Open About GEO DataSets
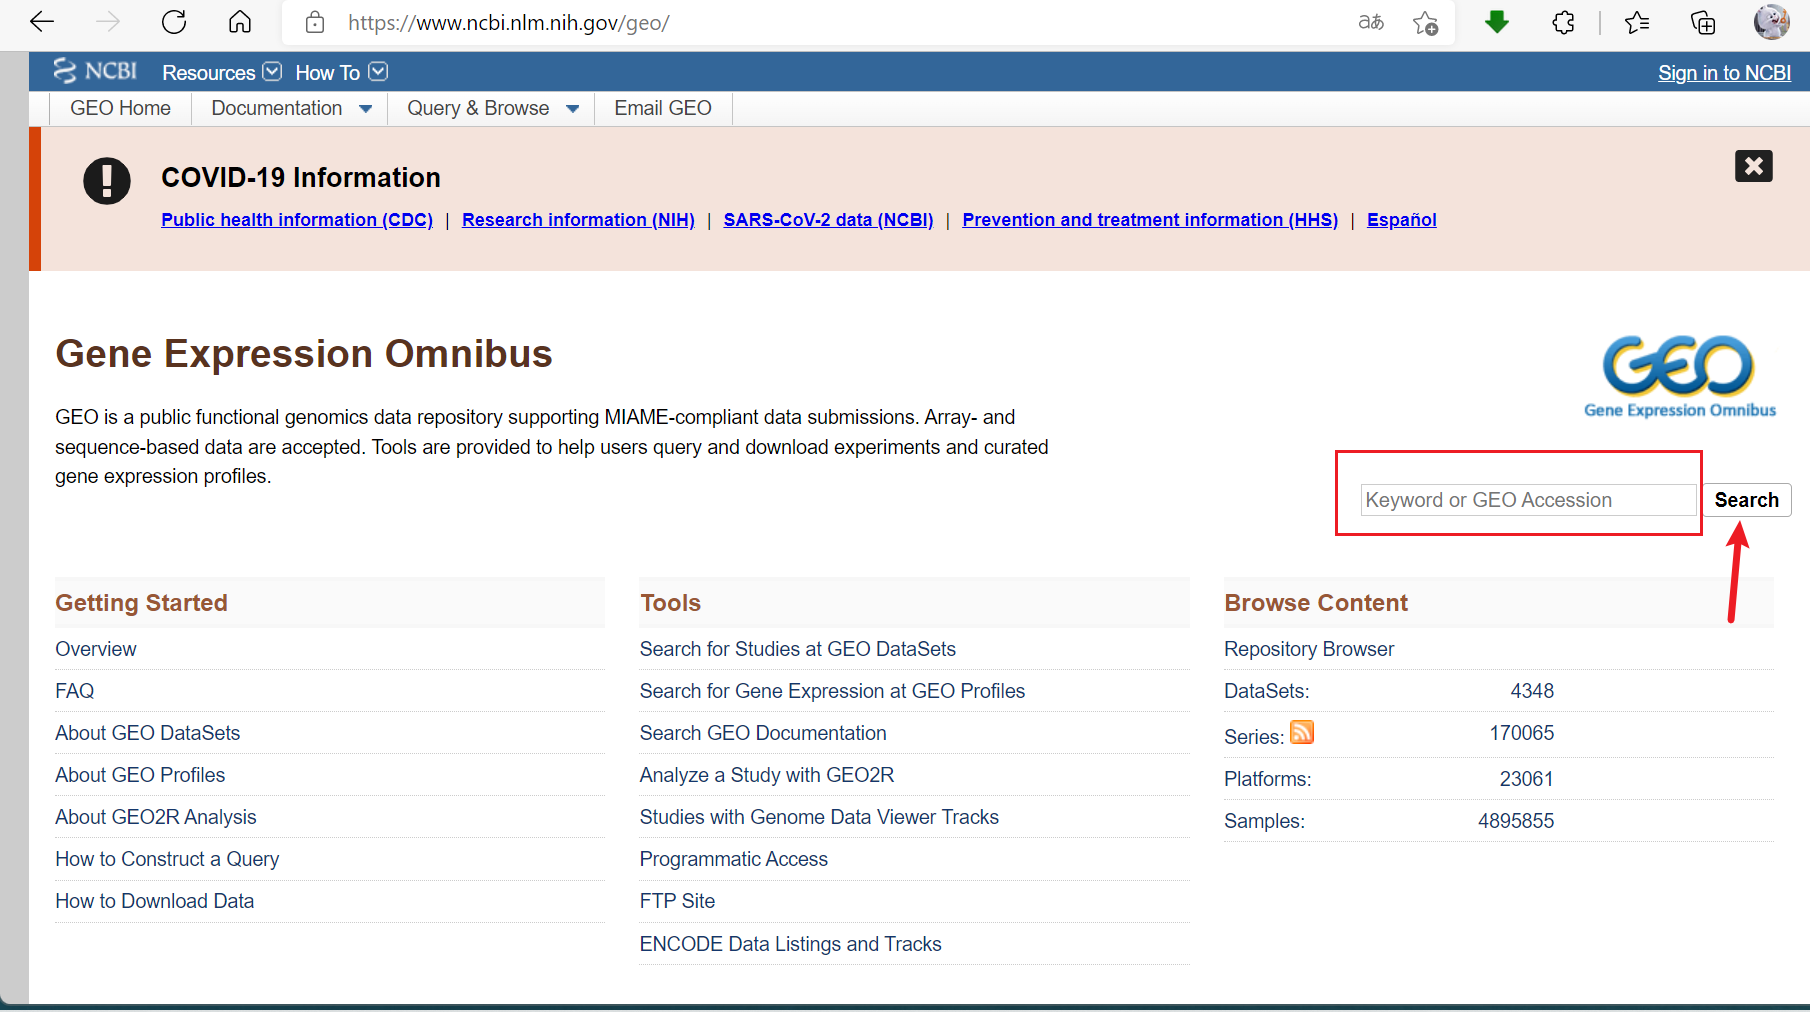This screenshot has height=1012, width=1810. pyautogui.click(x=148, y=733)
